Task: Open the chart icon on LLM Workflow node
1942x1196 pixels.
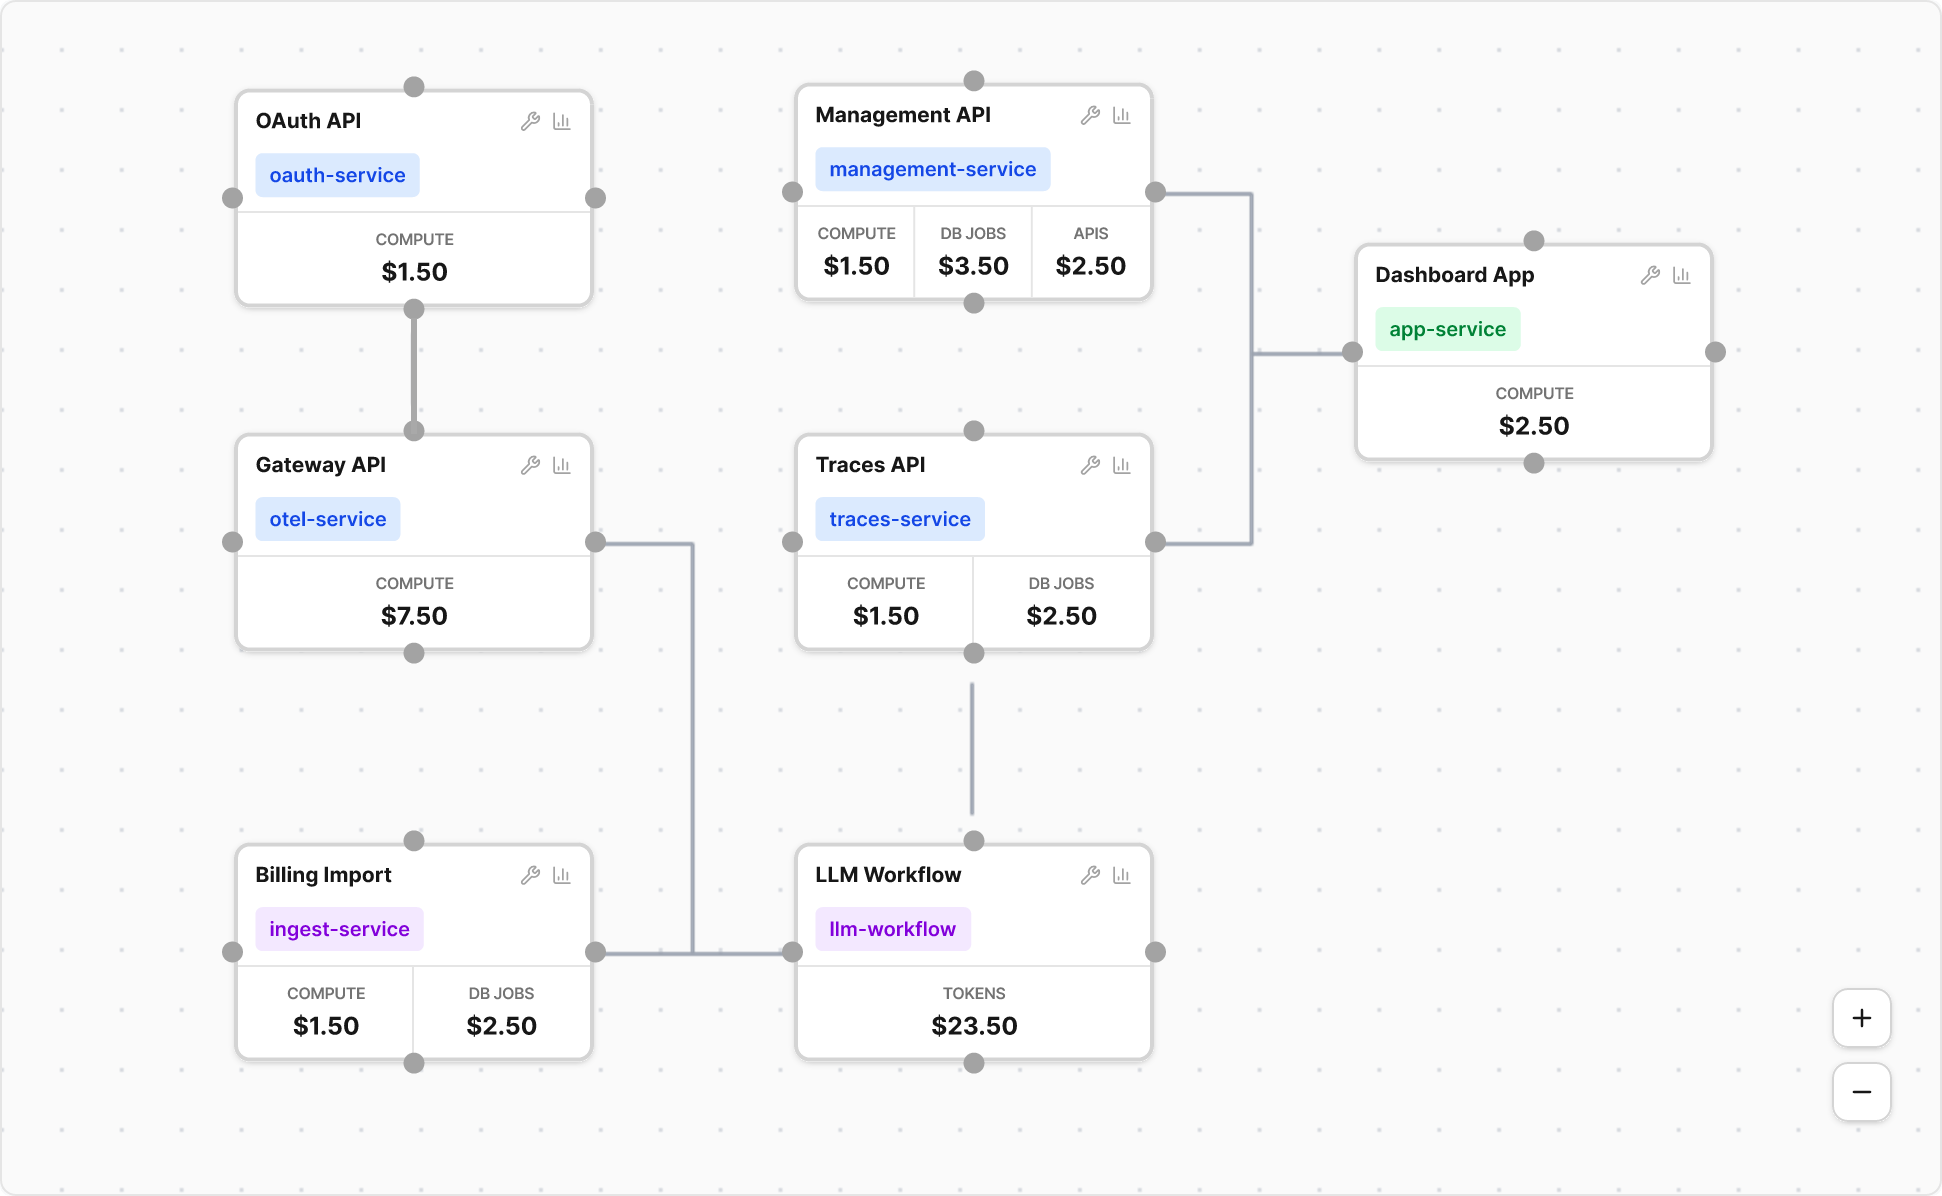Action: [1122, 875]
